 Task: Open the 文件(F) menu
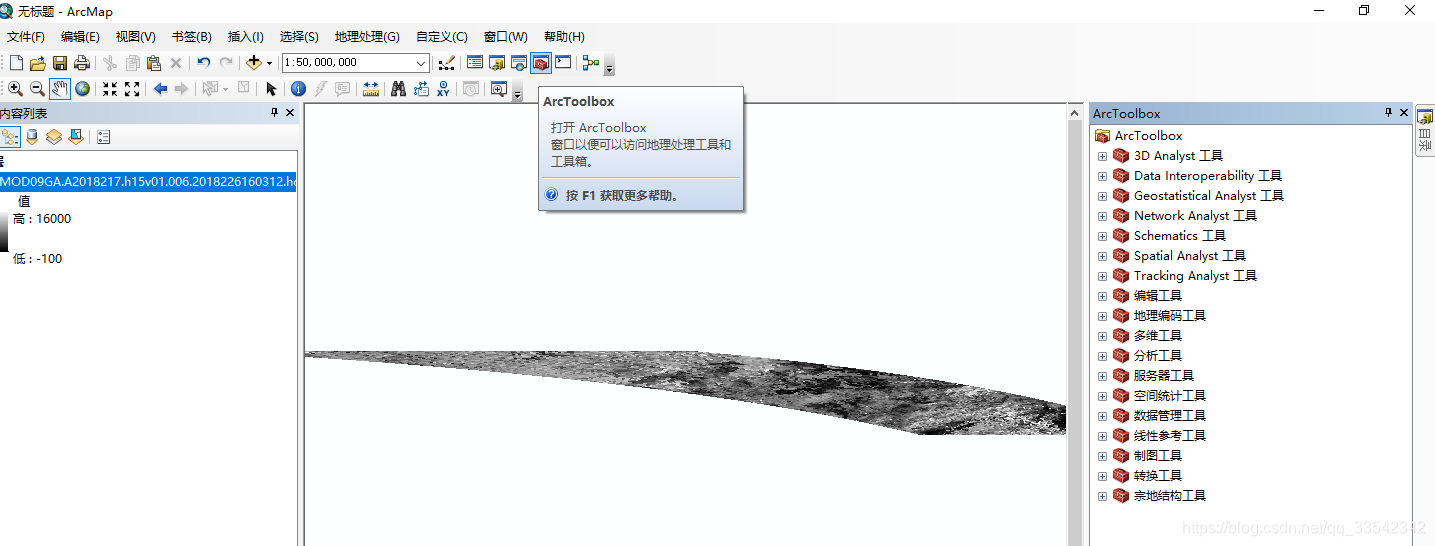click(x=26, y=37)
